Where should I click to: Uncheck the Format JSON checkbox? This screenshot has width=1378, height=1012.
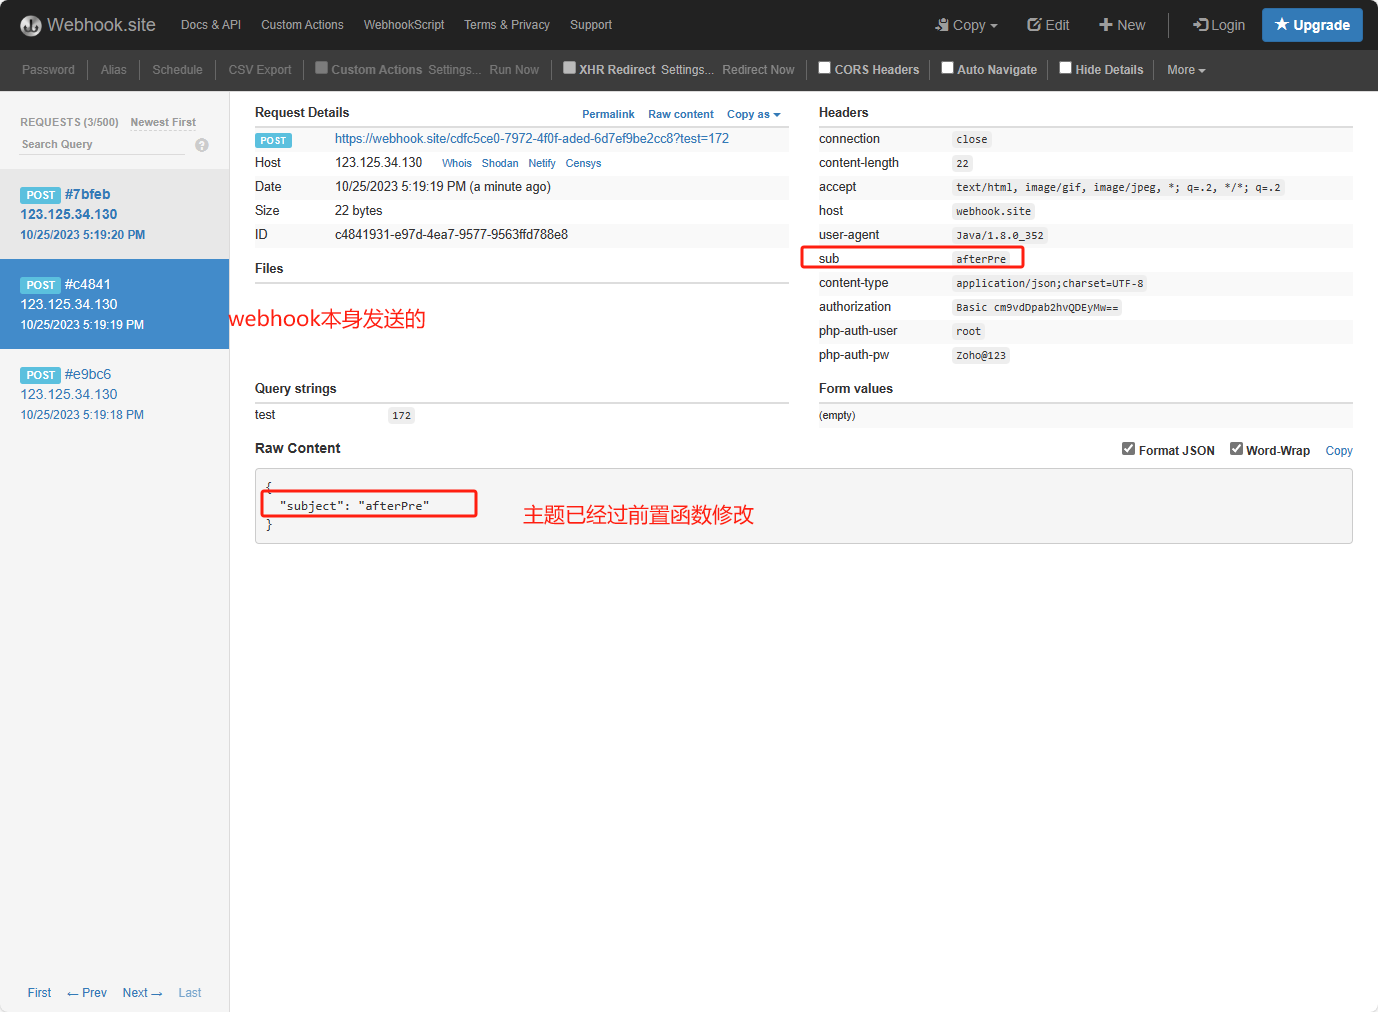[1128, 449]
